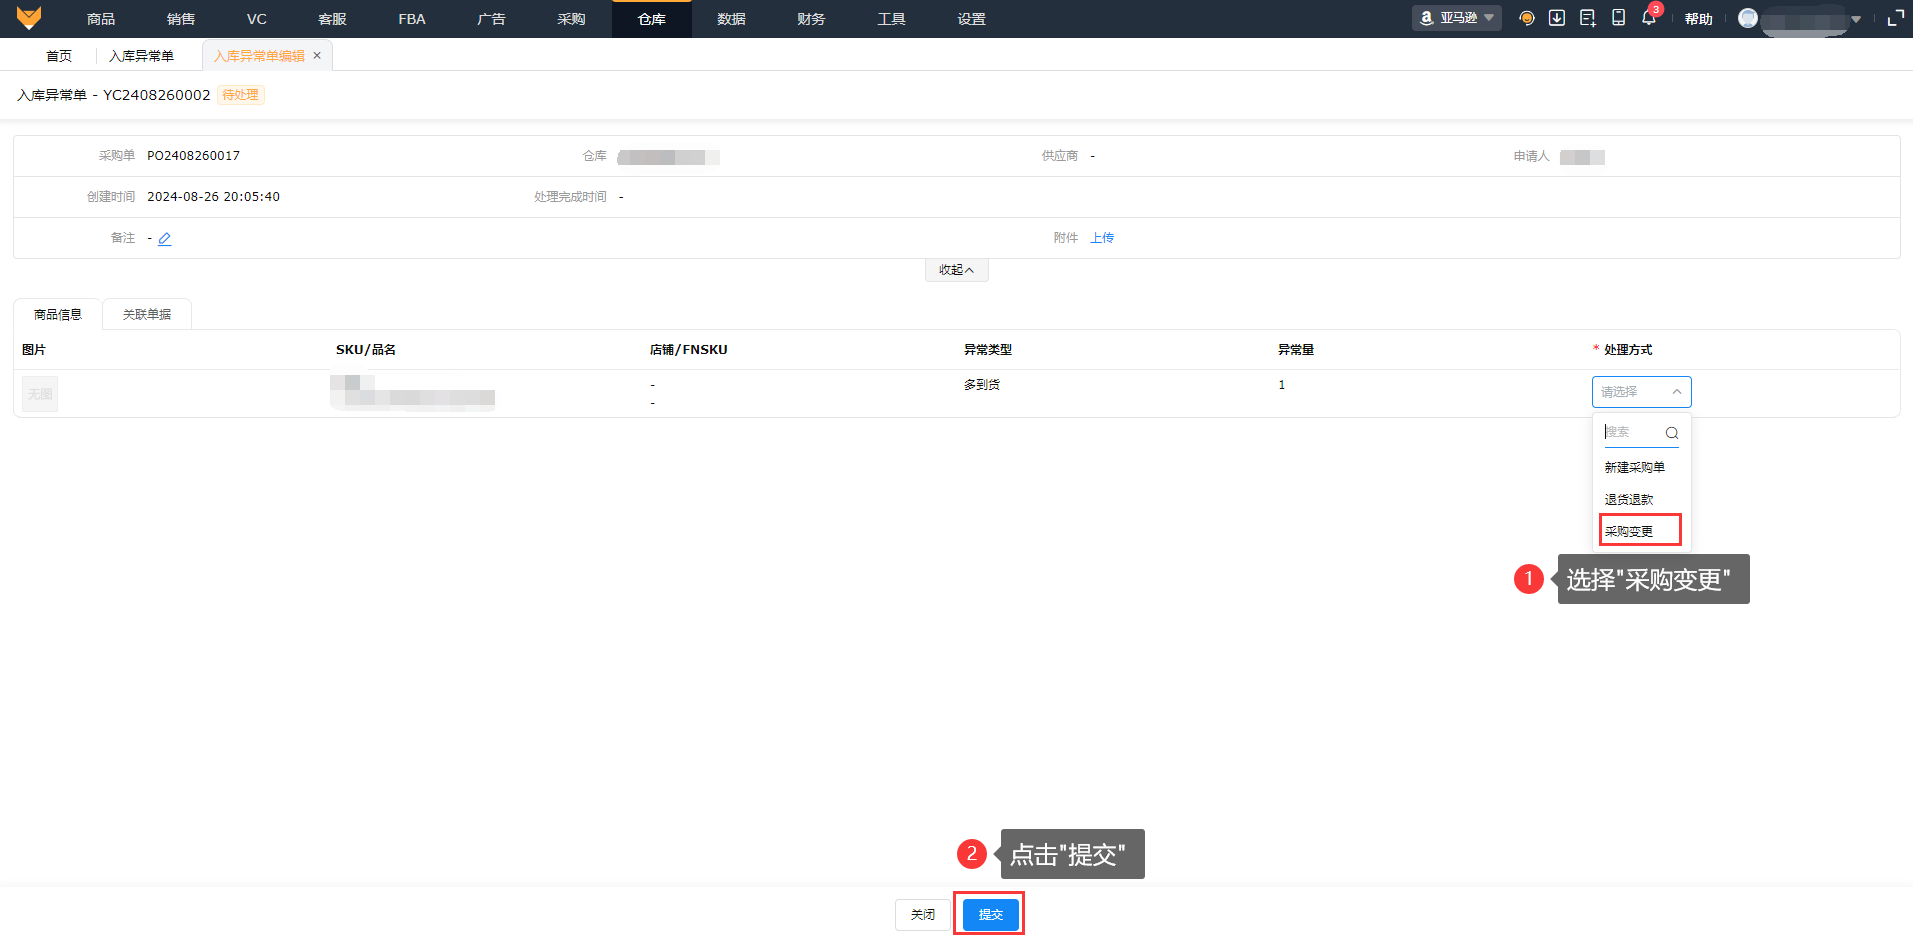
Task: Open the 广告 menu
Action: 491,19
